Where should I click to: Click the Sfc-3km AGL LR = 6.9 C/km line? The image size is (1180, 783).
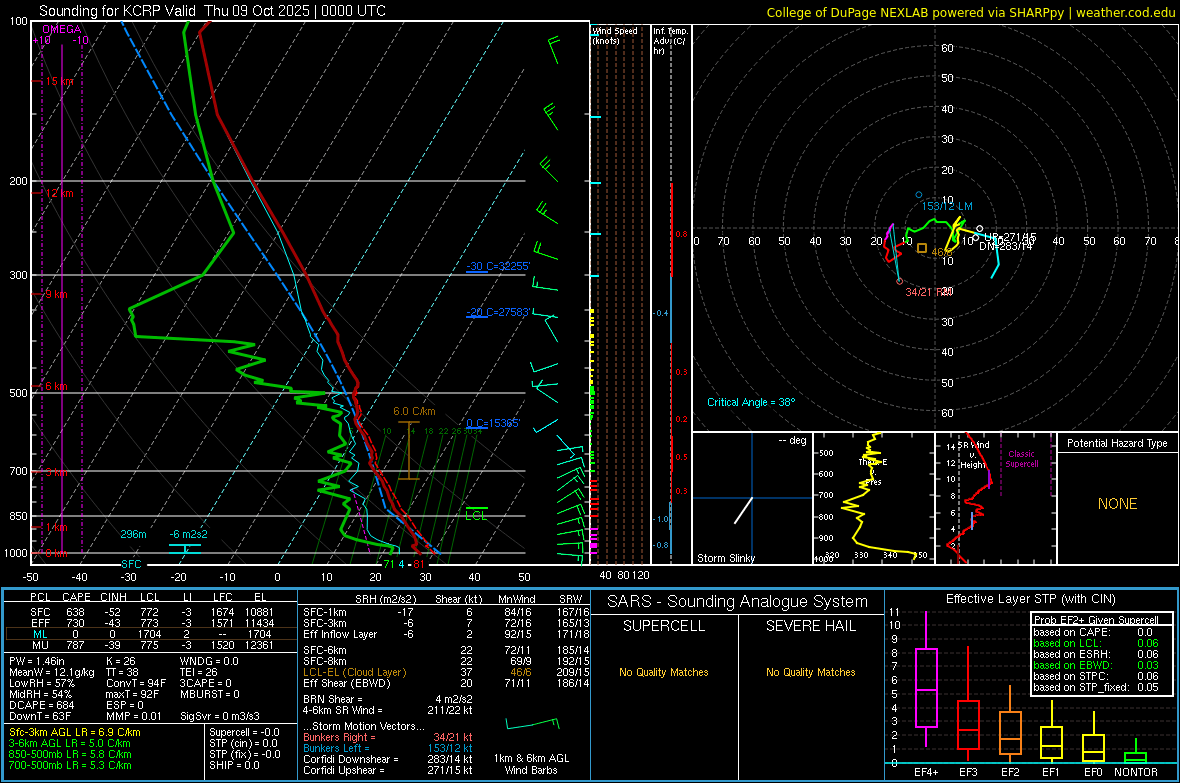click(x=75, y=732)
